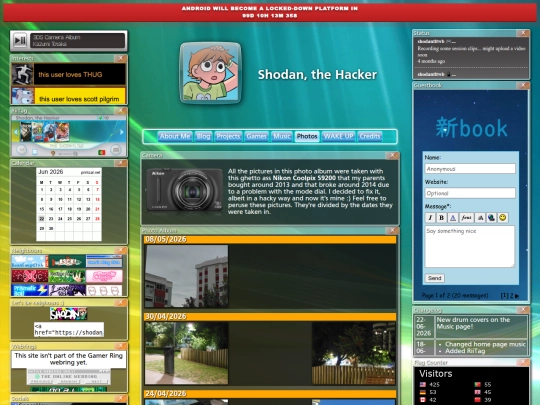Click the Wii button on the RiiTag

coord(21,150)
